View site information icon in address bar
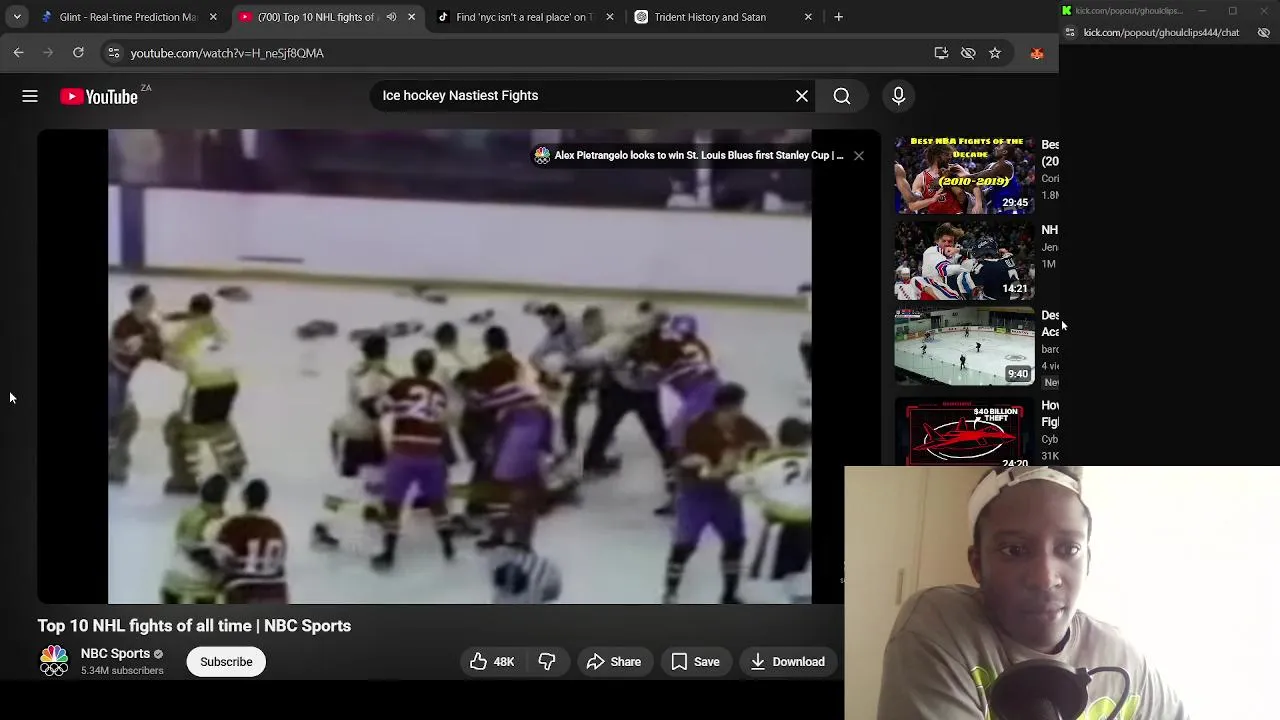 [x=113, y=53]
